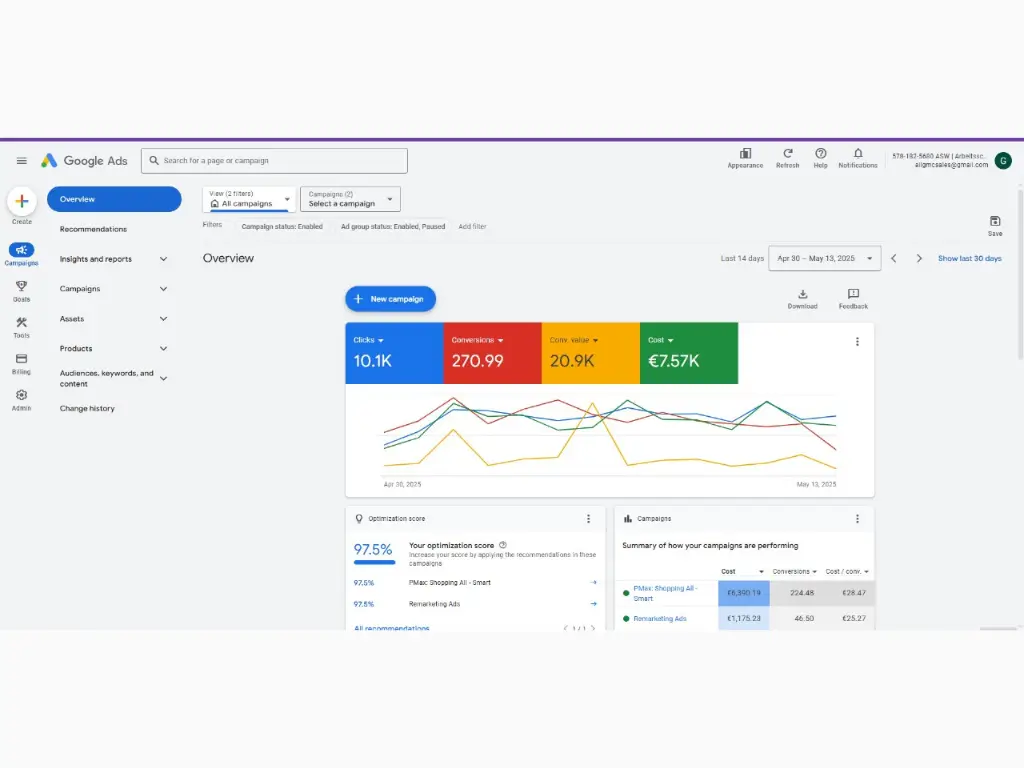1024x768 pixels.
Task: Click the Show last 30 days link
Action: 969,259
